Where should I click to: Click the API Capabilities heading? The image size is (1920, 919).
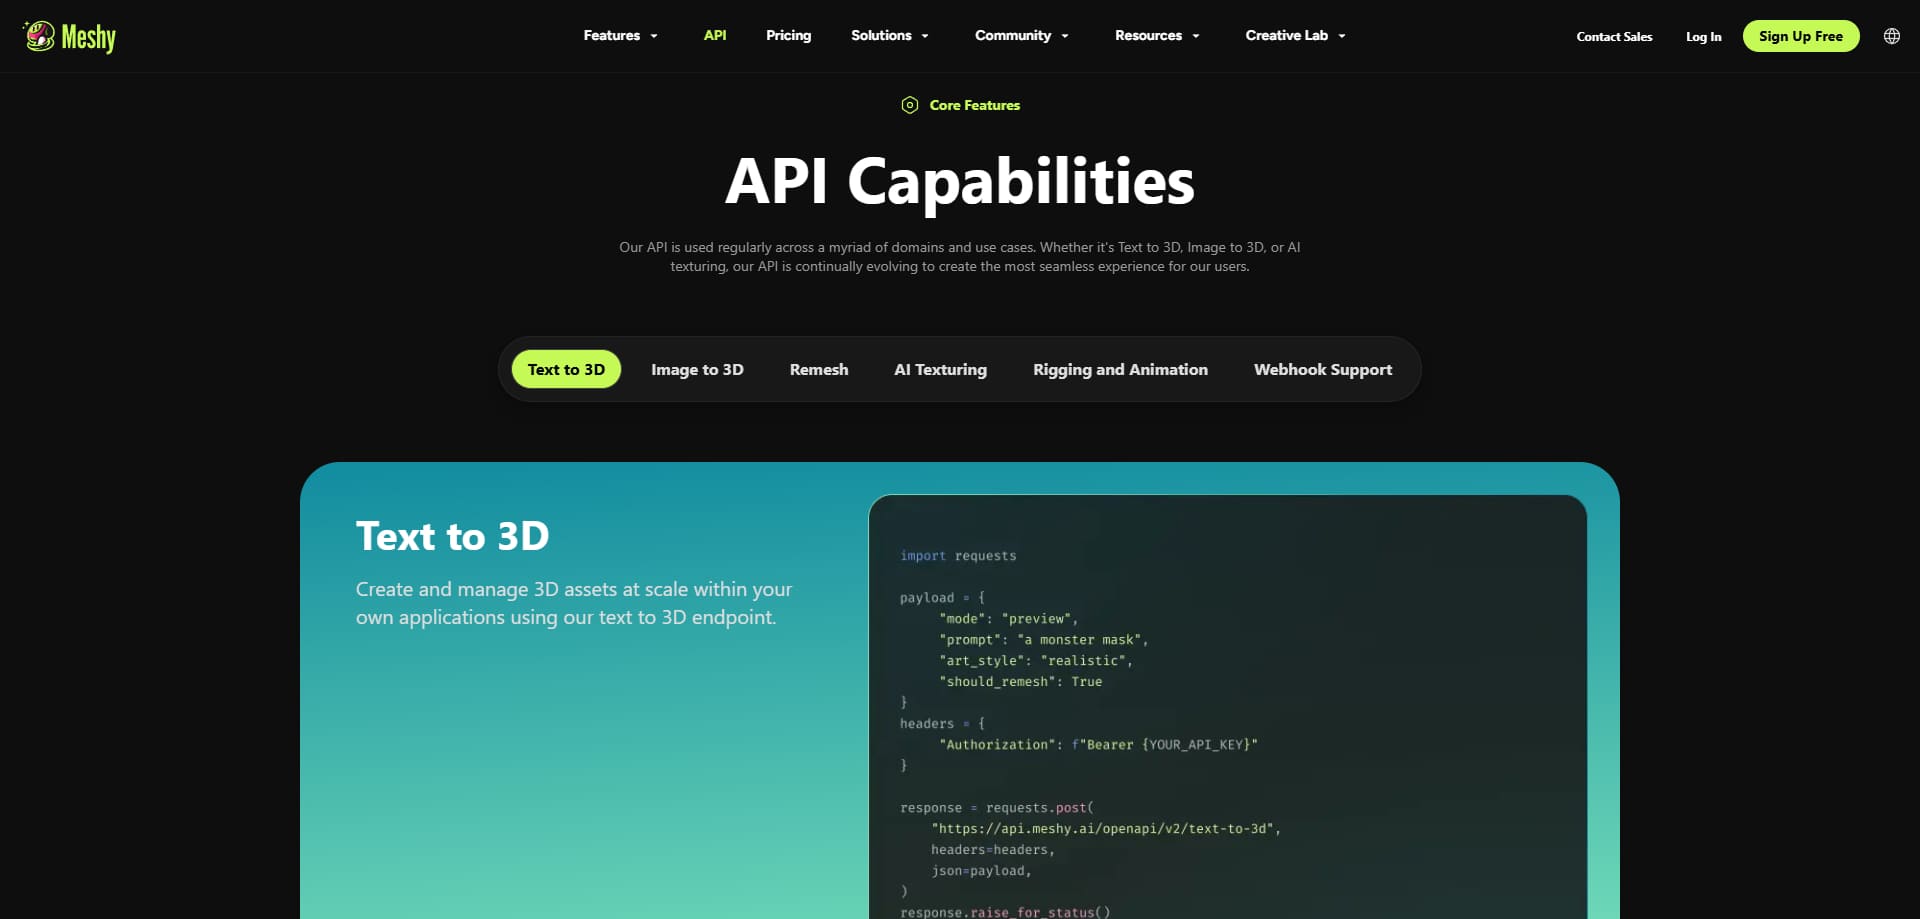960,181
